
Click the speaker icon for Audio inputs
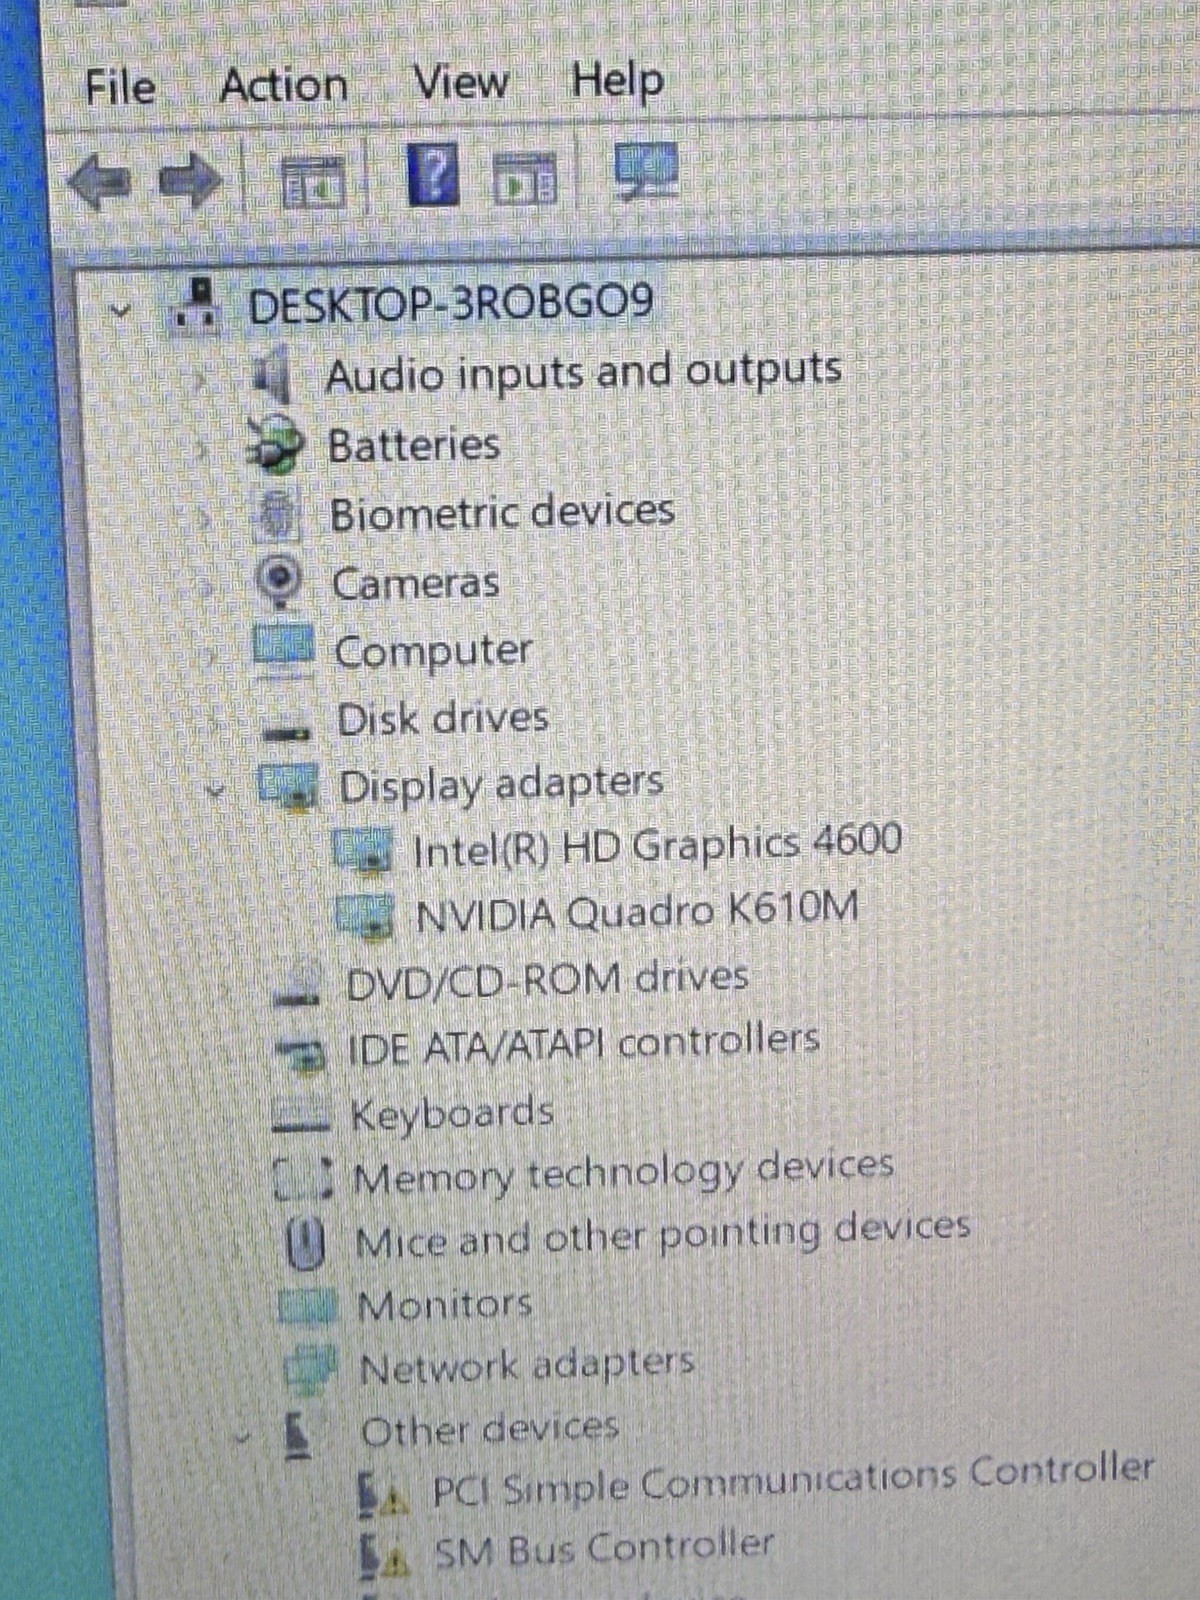point(272,375)
